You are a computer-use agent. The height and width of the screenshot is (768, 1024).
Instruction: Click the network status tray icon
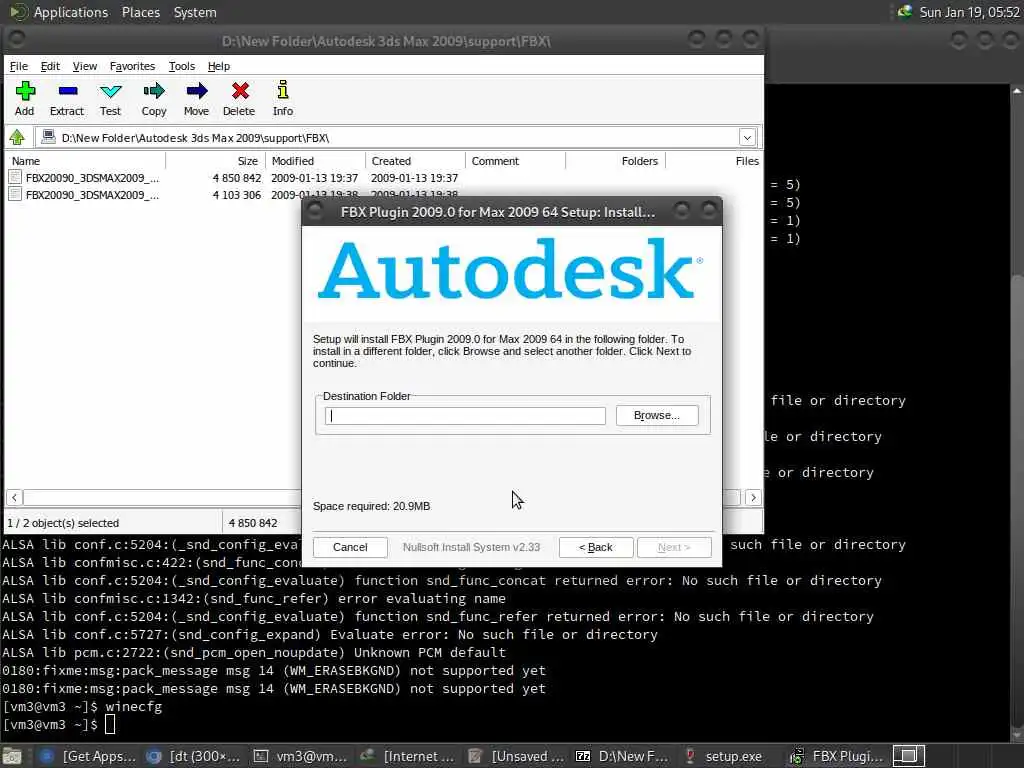[904, 12]
